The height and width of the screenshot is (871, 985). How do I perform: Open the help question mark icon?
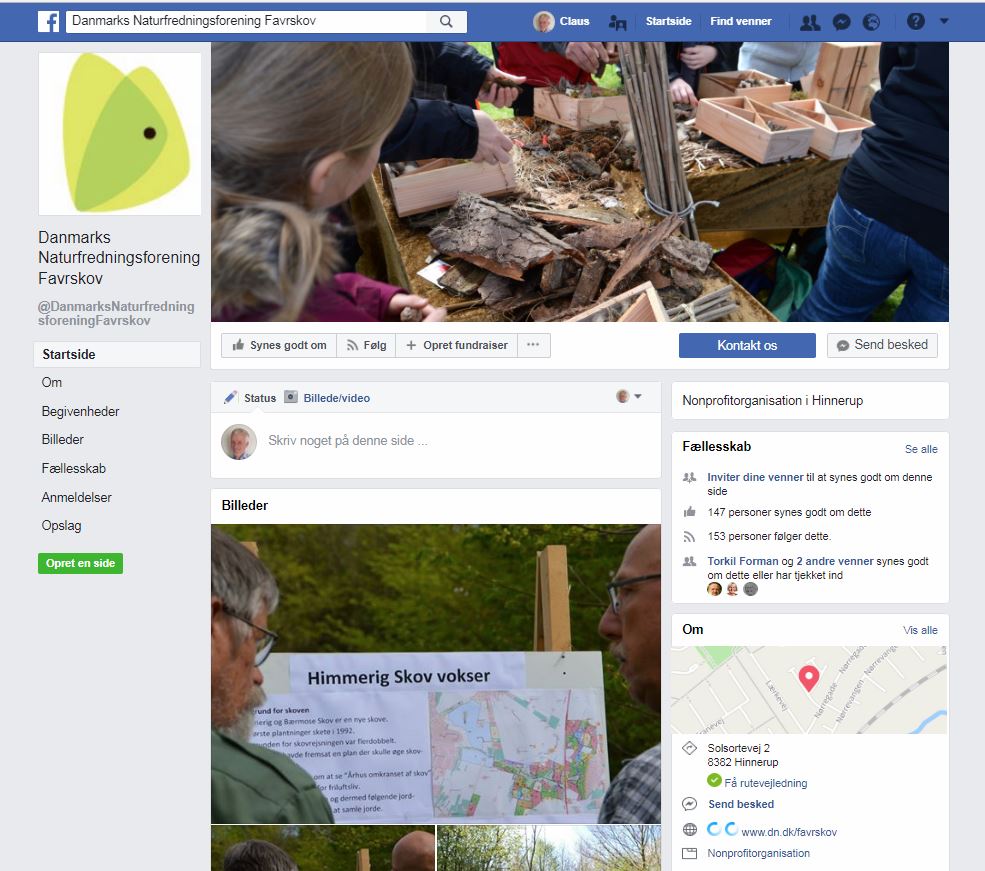pos(915,21)
